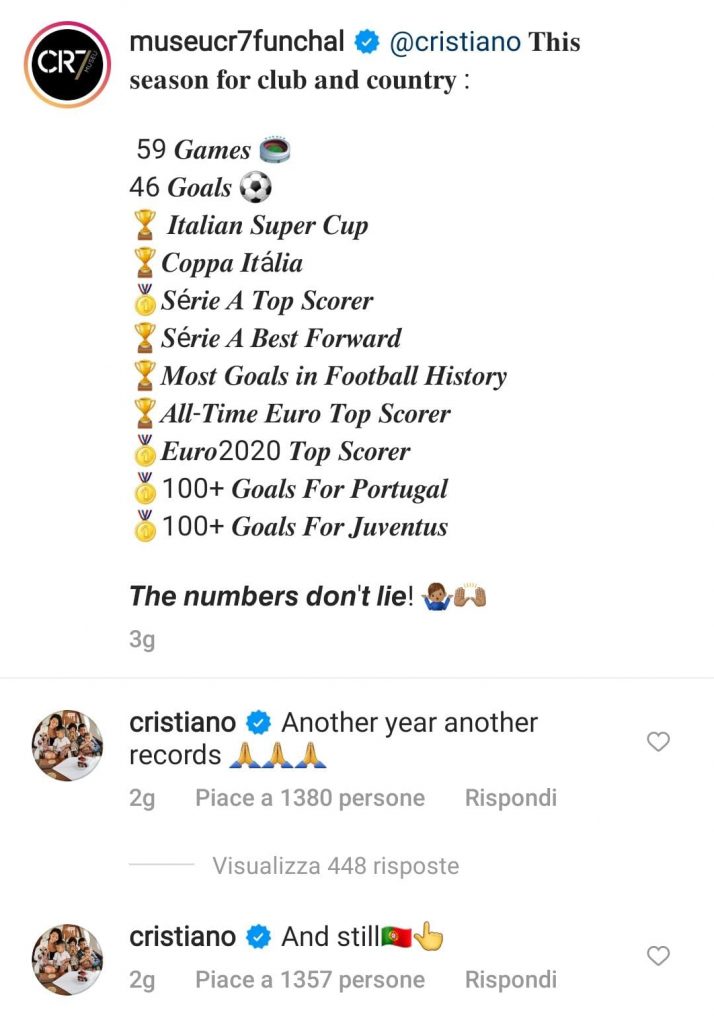Click cristiano's verified badge on first comment

click(x=259, y=722)
